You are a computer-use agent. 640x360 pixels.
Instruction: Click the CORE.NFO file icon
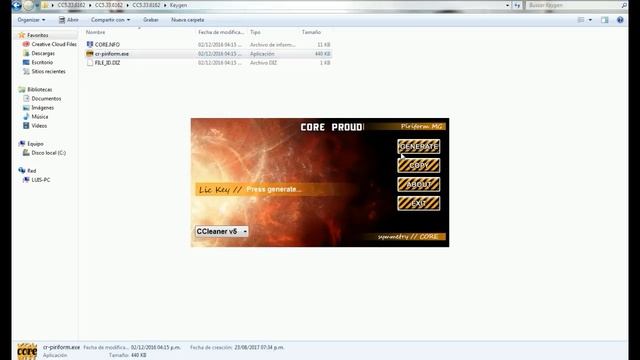pyautogui.click(x=90, y=44)
